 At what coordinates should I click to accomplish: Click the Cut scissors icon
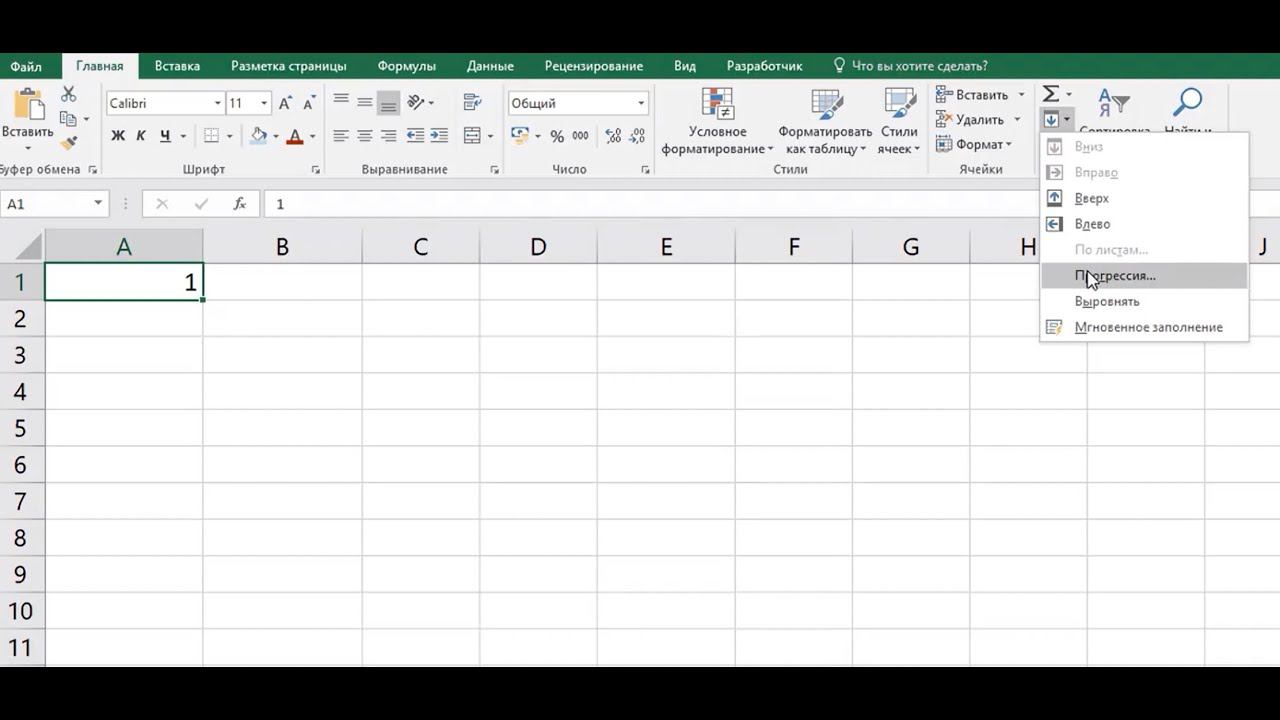point(69,94)
